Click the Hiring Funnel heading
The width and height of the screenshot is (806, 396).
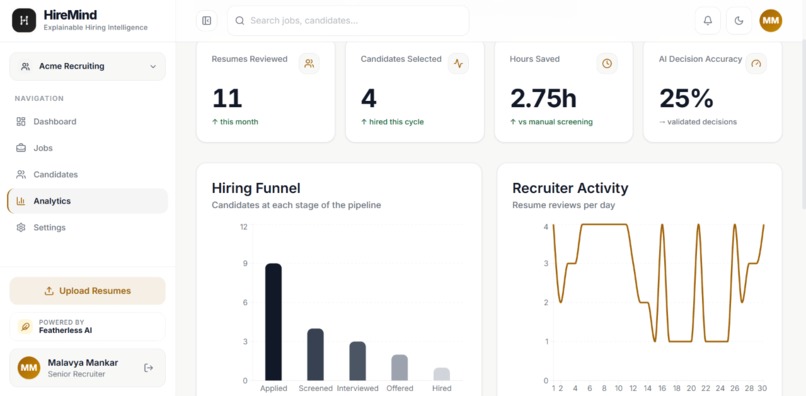click(256, 188)
